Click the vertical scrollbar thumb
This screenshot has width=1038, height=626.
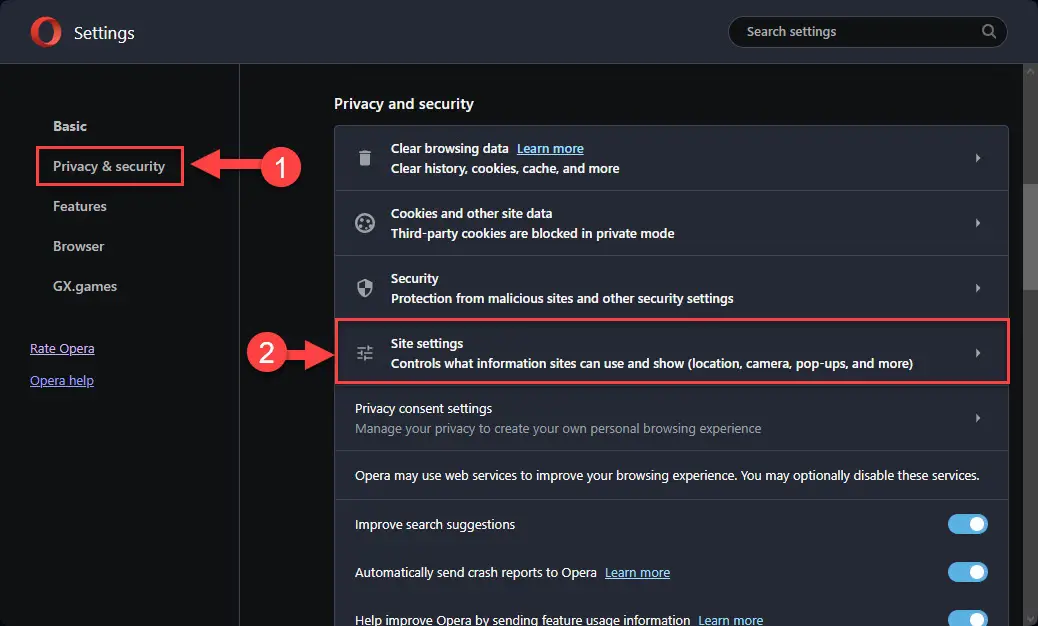point(1030,236)
